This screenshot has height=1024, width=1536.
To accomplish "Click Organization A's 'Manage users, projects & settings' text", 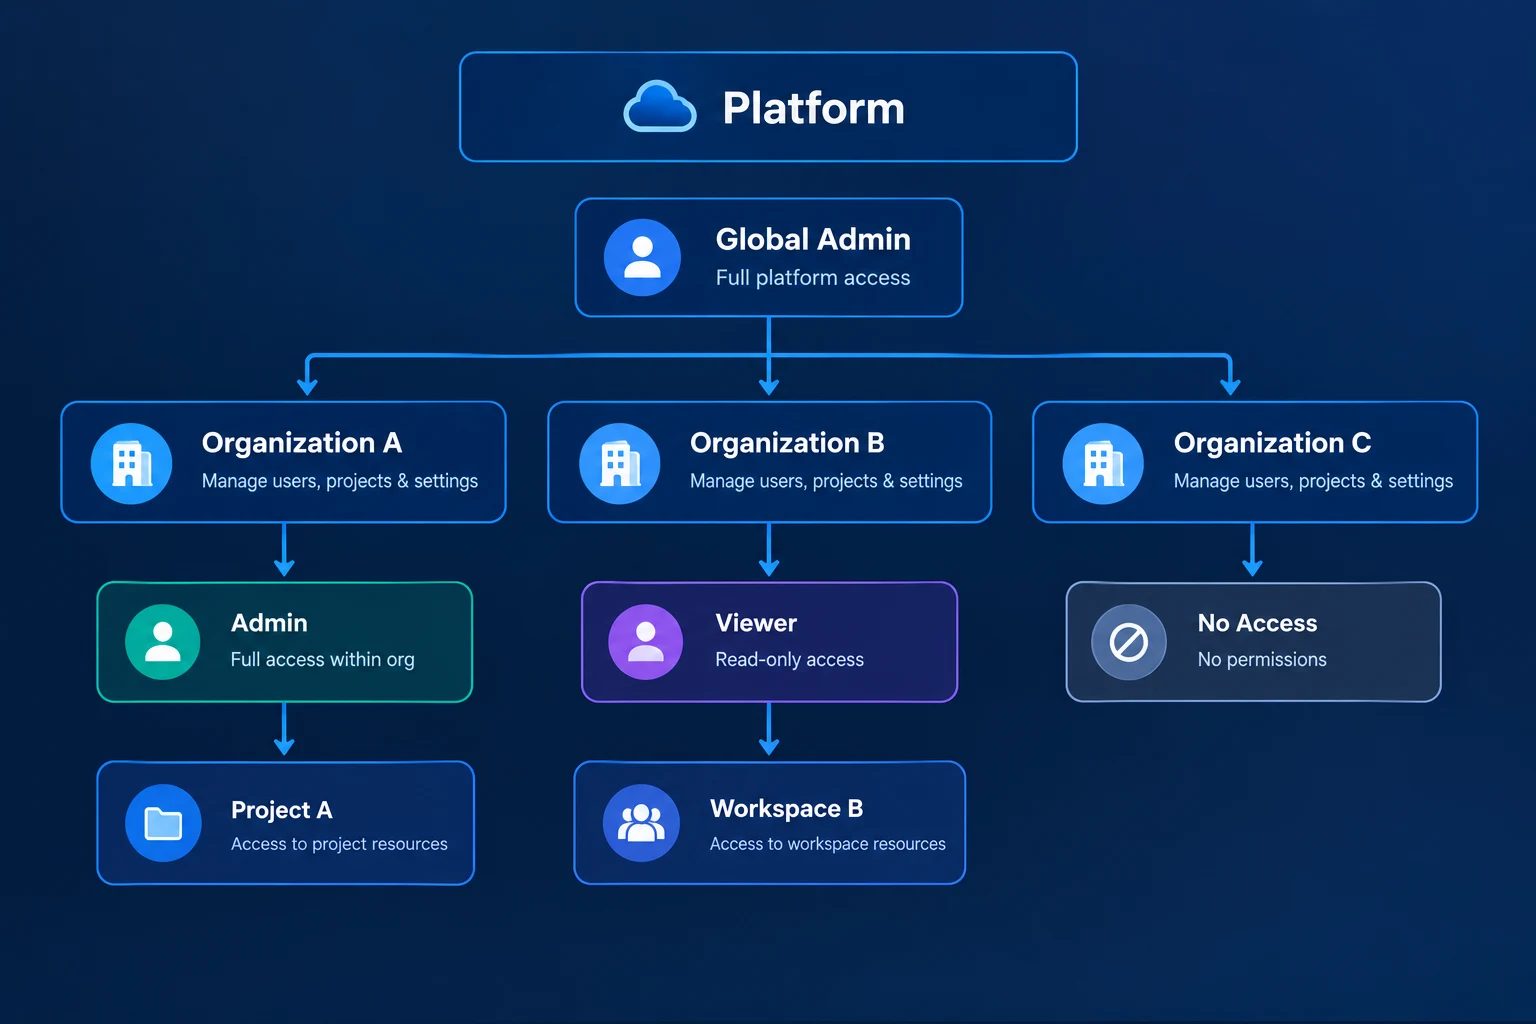I will click(x=340, y=481).
